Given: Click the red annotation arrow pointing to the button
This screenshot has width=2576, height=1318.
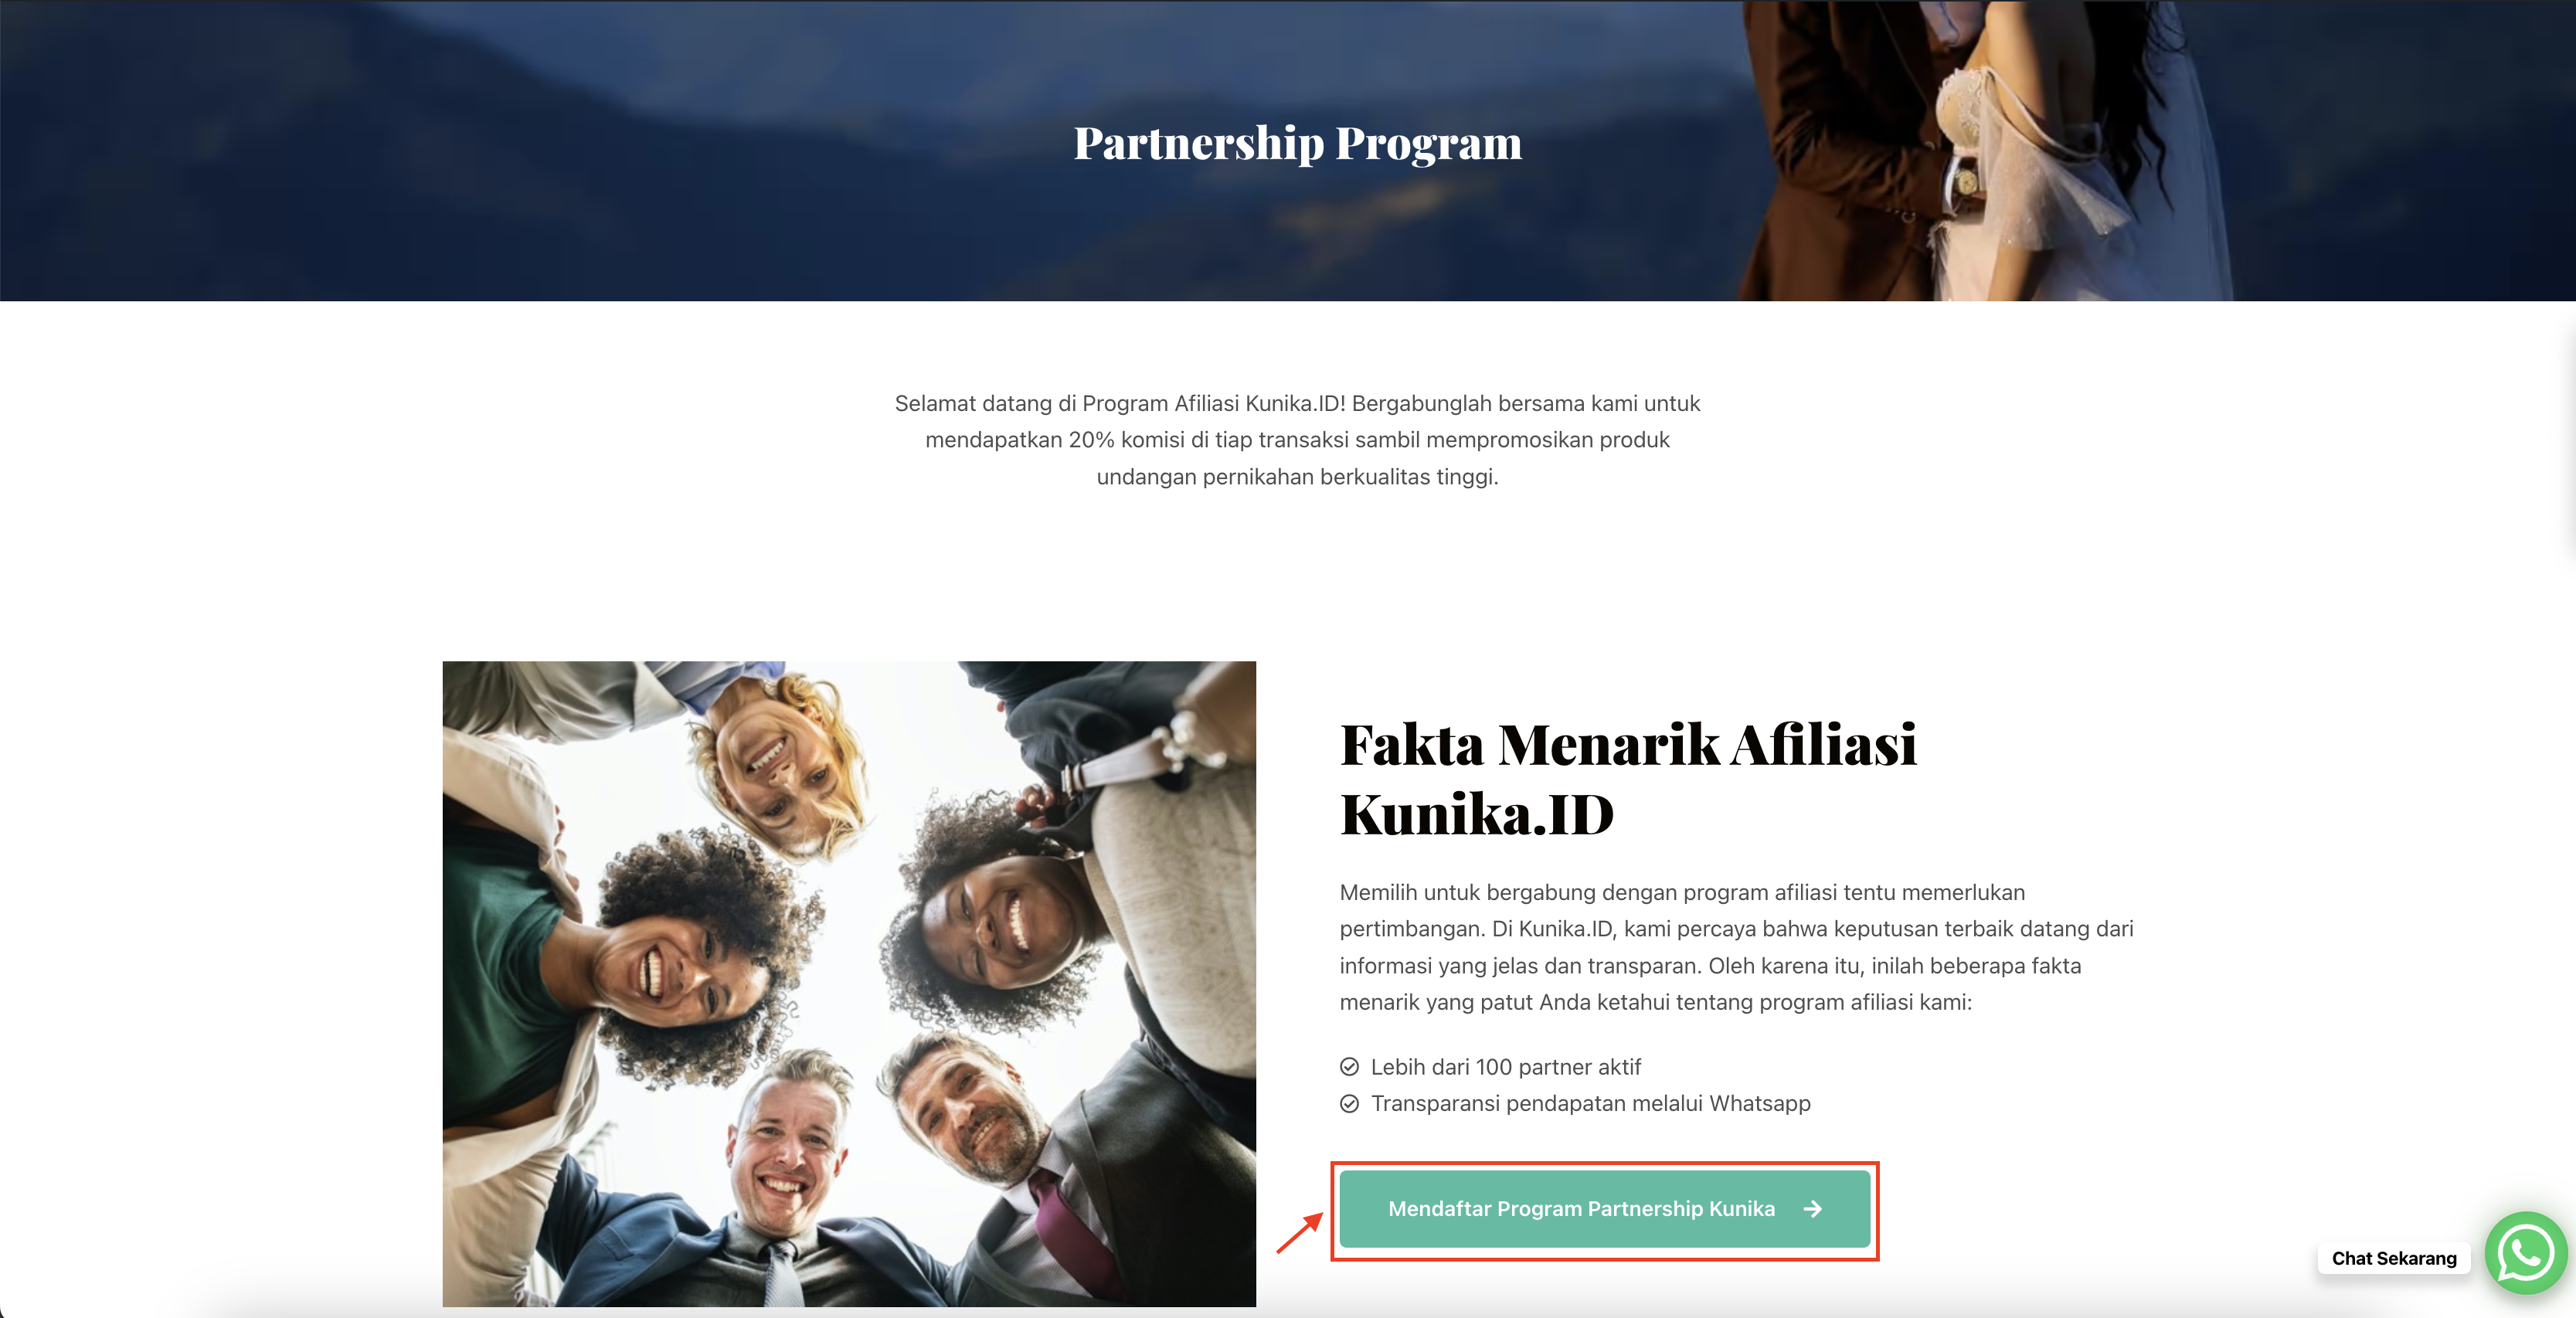Looking at the screenshot, I should coord(1300,1233).
